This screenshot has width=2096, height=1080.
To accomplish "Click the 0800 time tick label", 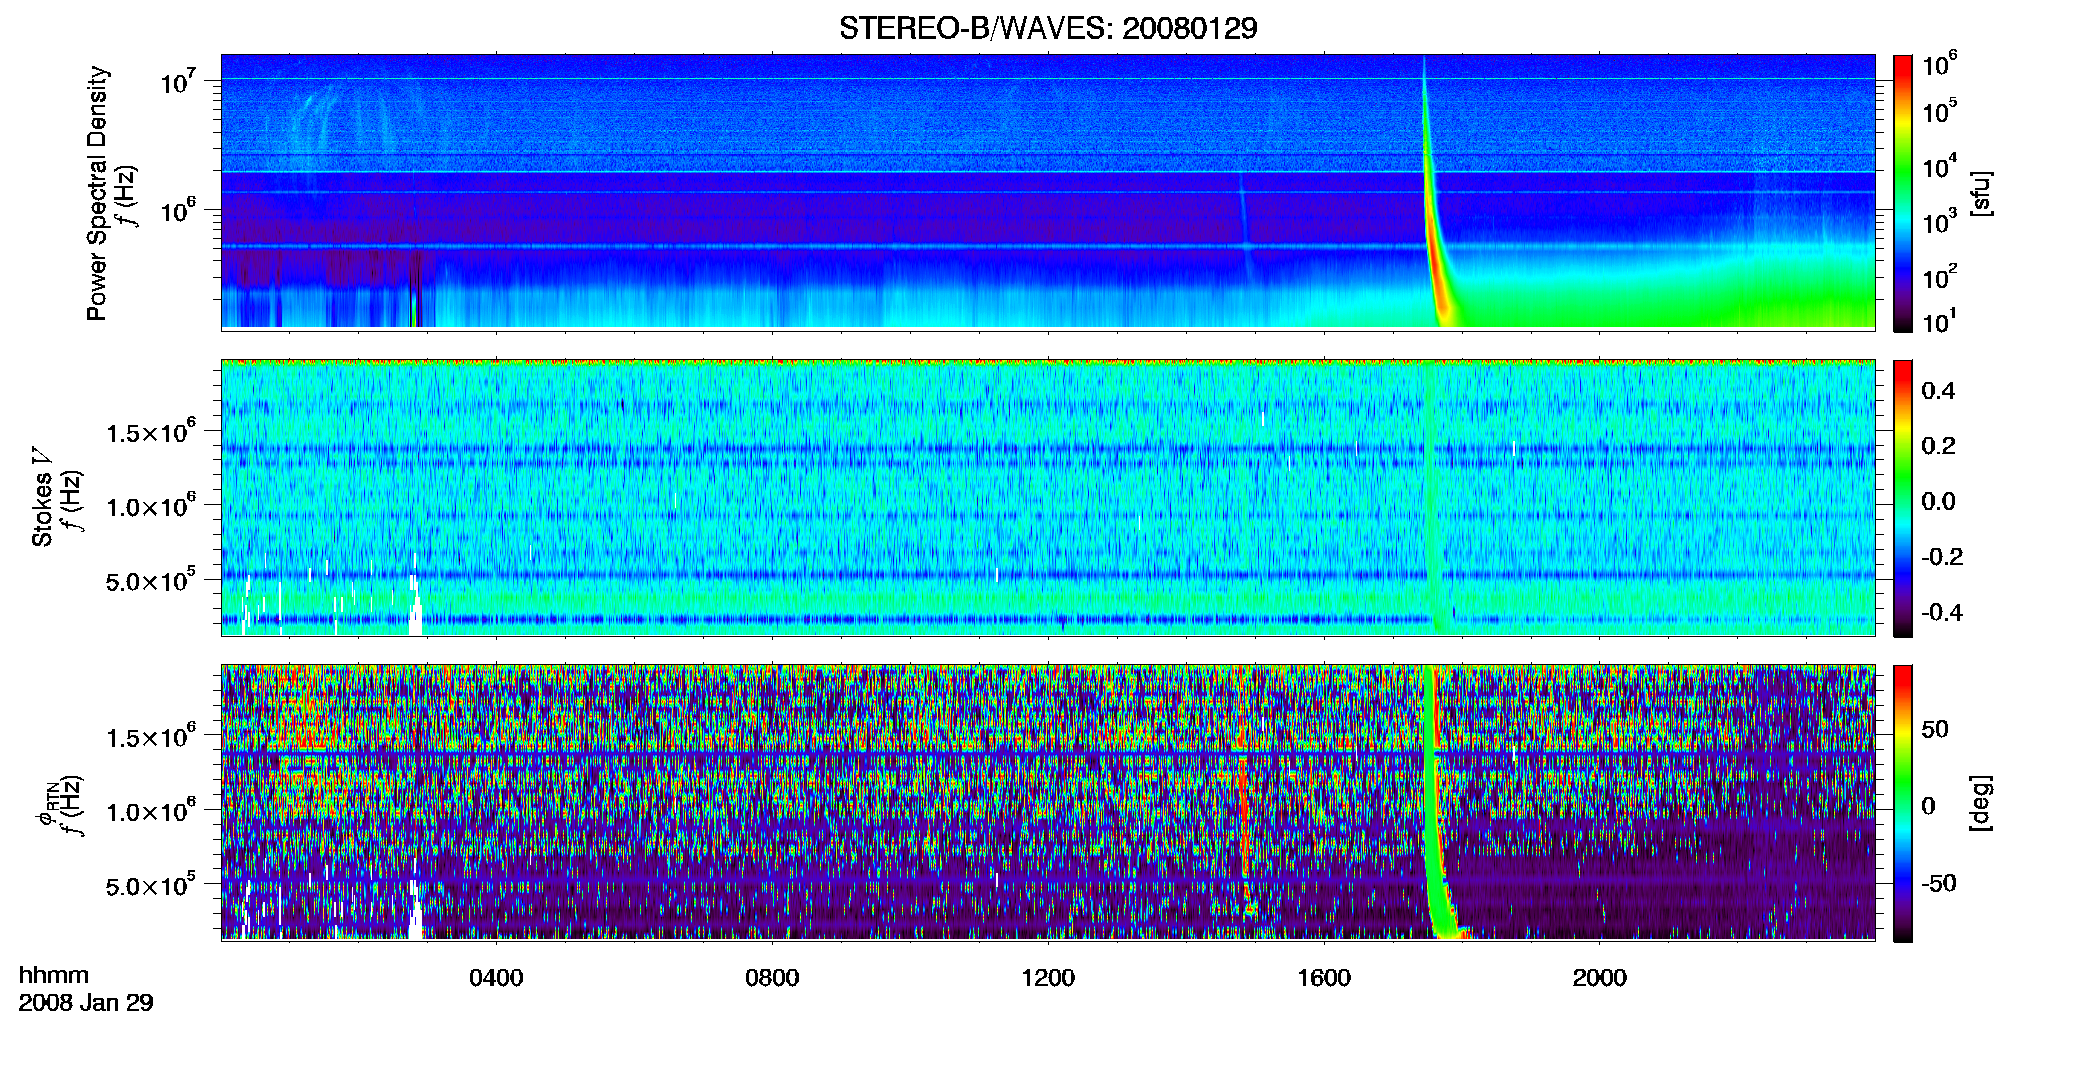I will 772,977.
